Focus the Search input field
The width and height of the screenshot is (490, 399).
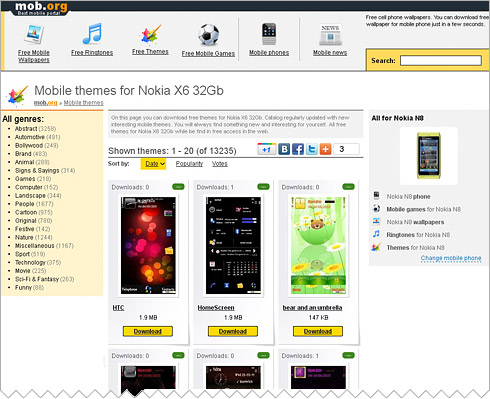(441, 60)
